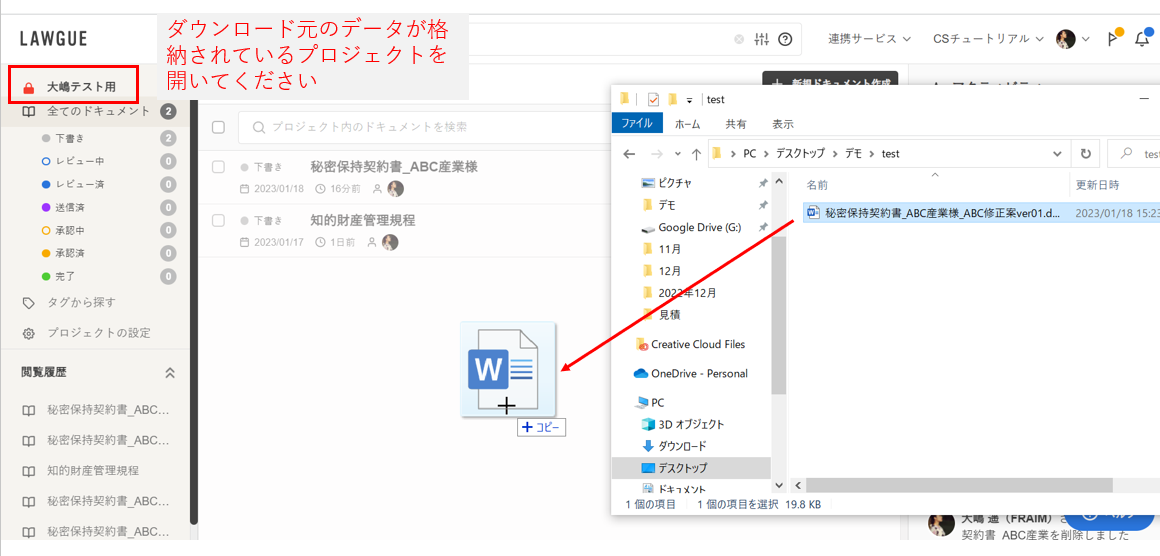Go up one folder in Explorer

(696, 154)
